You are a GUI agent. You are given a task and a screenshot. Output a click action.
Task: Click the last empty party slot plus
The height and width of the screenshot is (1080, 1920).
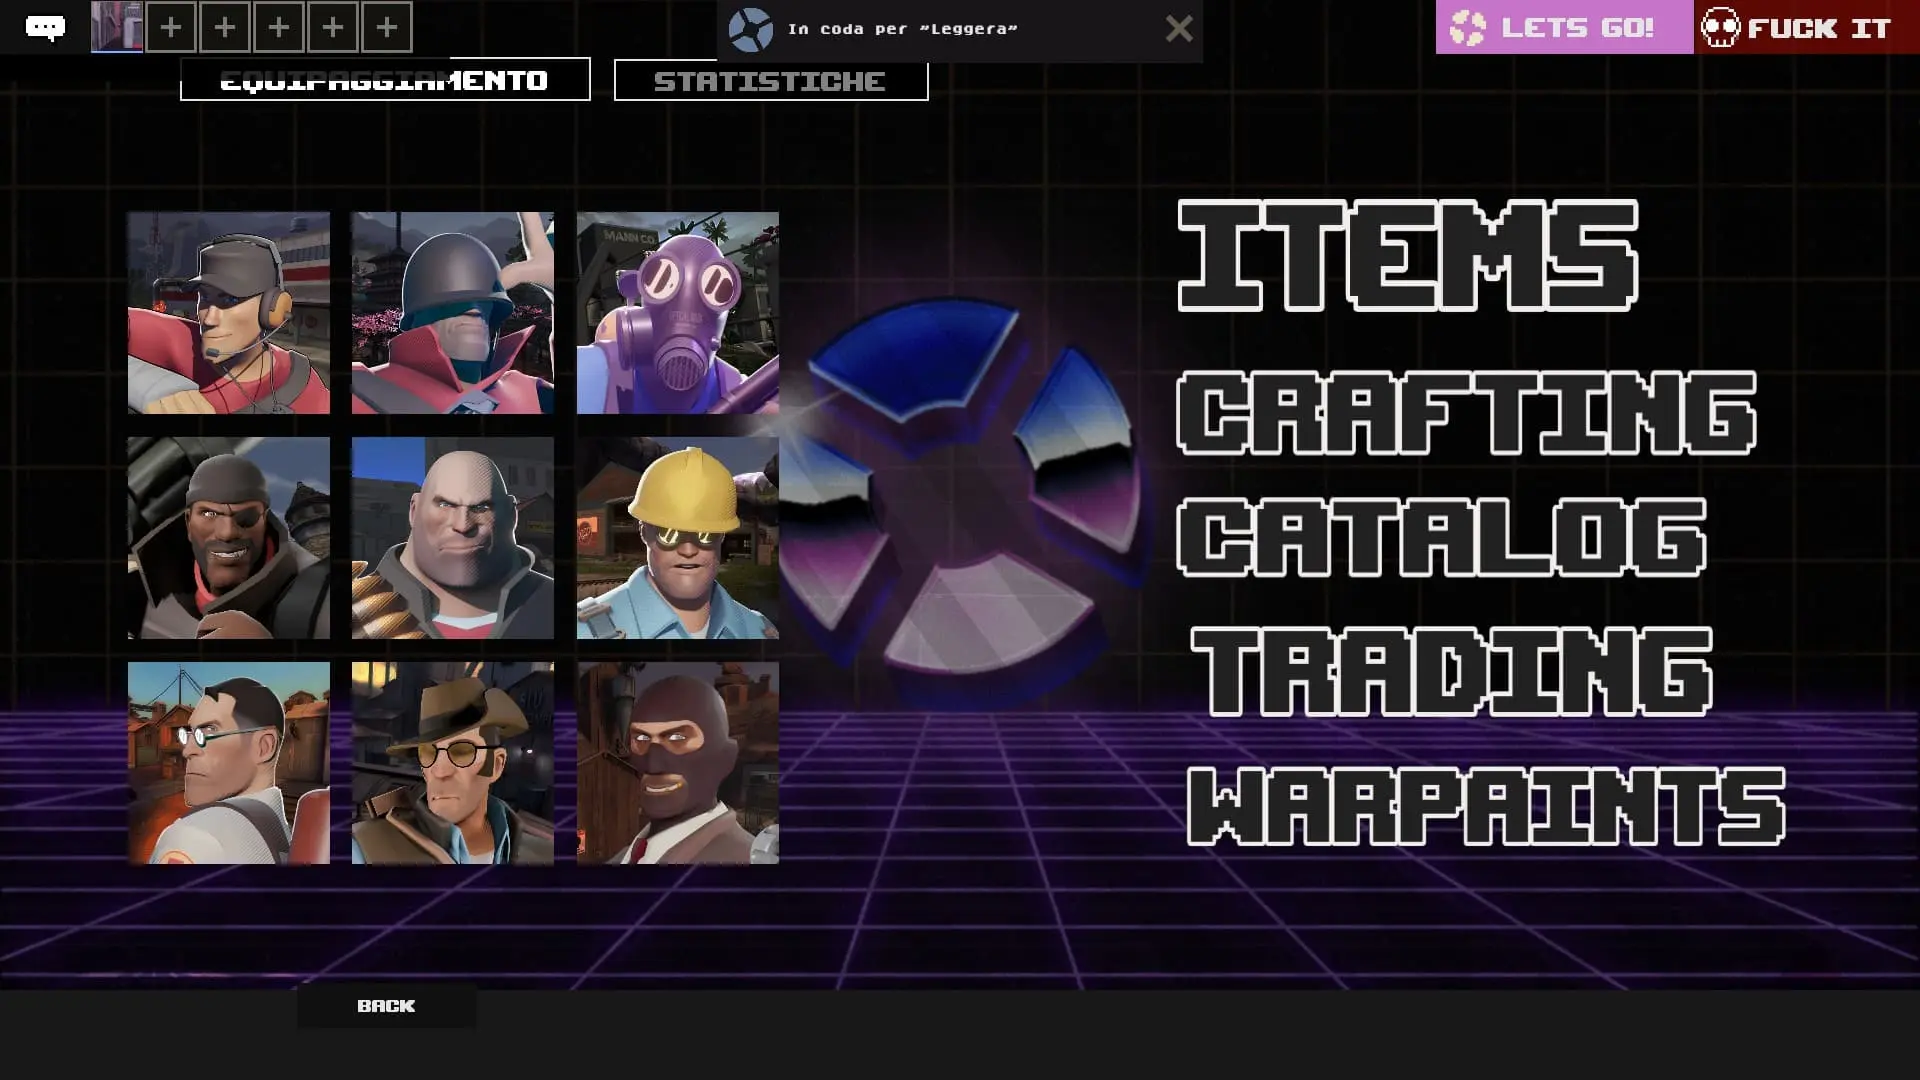[387, 27]
